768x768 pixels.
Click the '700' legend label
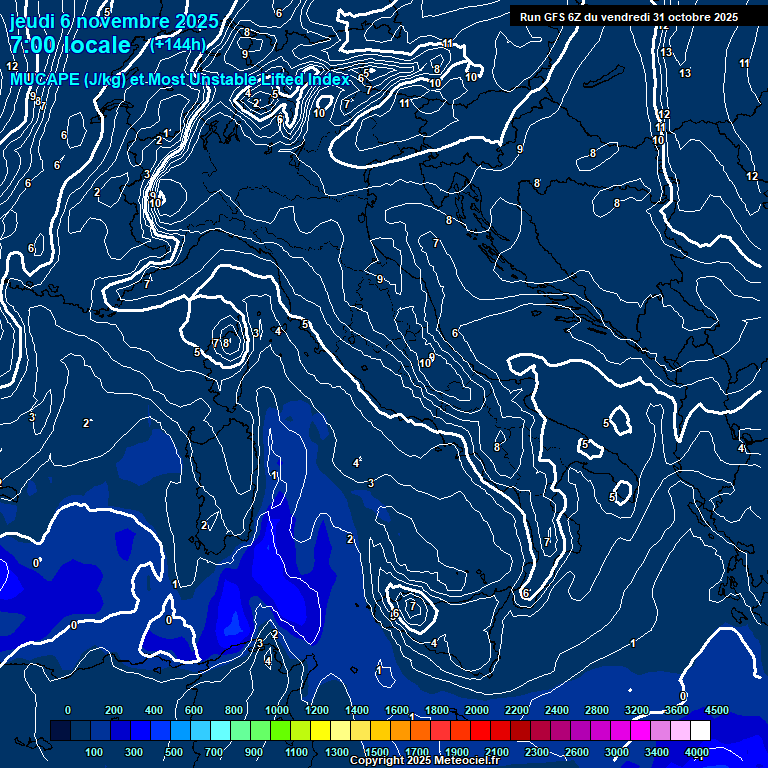(214, 752)
